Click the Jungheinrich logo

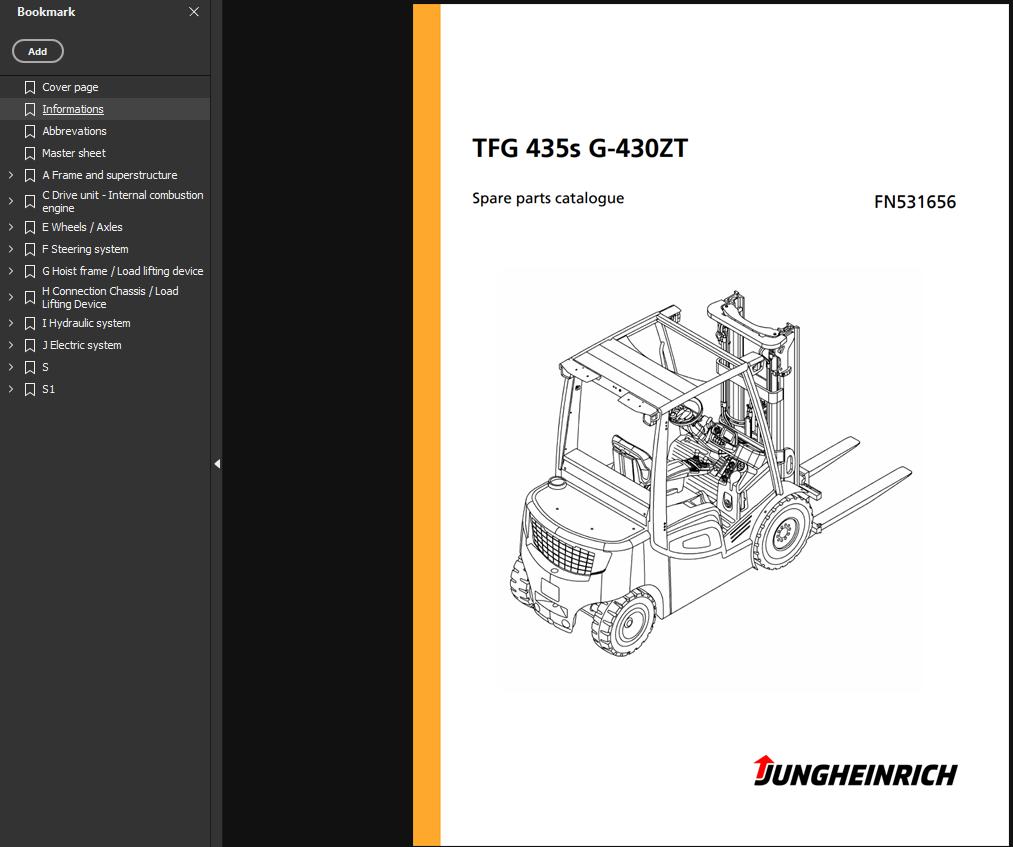coord(855,771)
